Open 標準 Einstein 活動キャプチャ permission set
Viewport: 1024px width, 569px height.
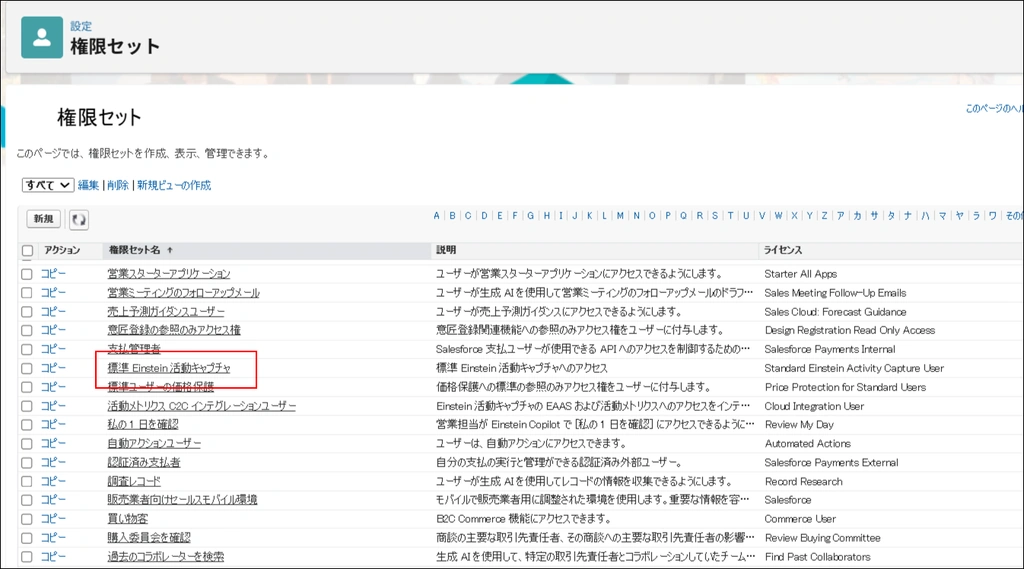[x=169, y=368]
